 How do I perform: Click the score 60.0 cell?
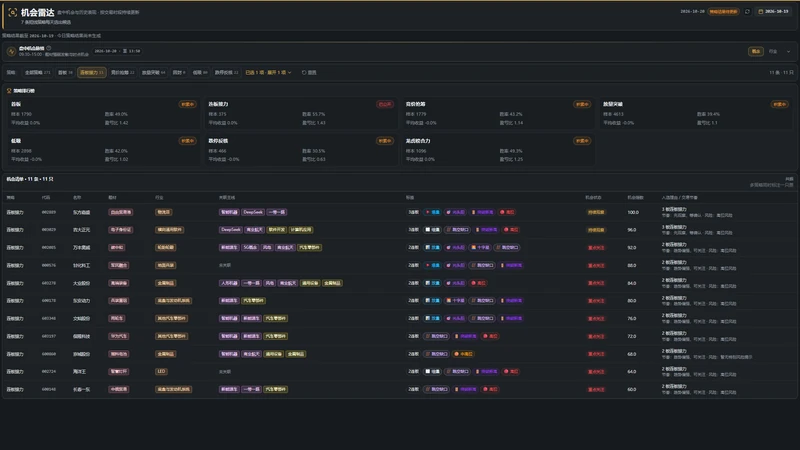(x=632, y=389)
